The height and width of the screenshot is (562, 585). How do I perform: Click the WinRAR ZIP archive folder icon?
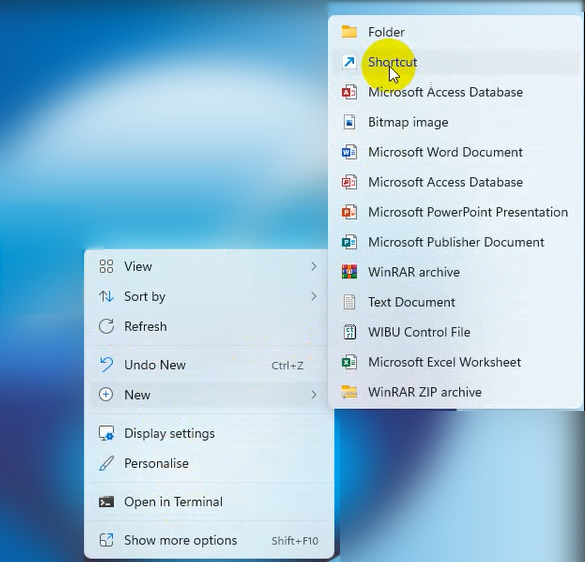tap(349, 392)
